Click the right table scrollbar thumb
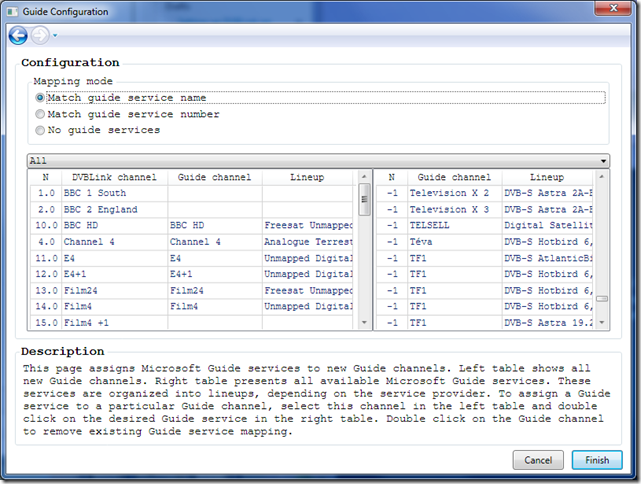 click(x=601, y=299)
